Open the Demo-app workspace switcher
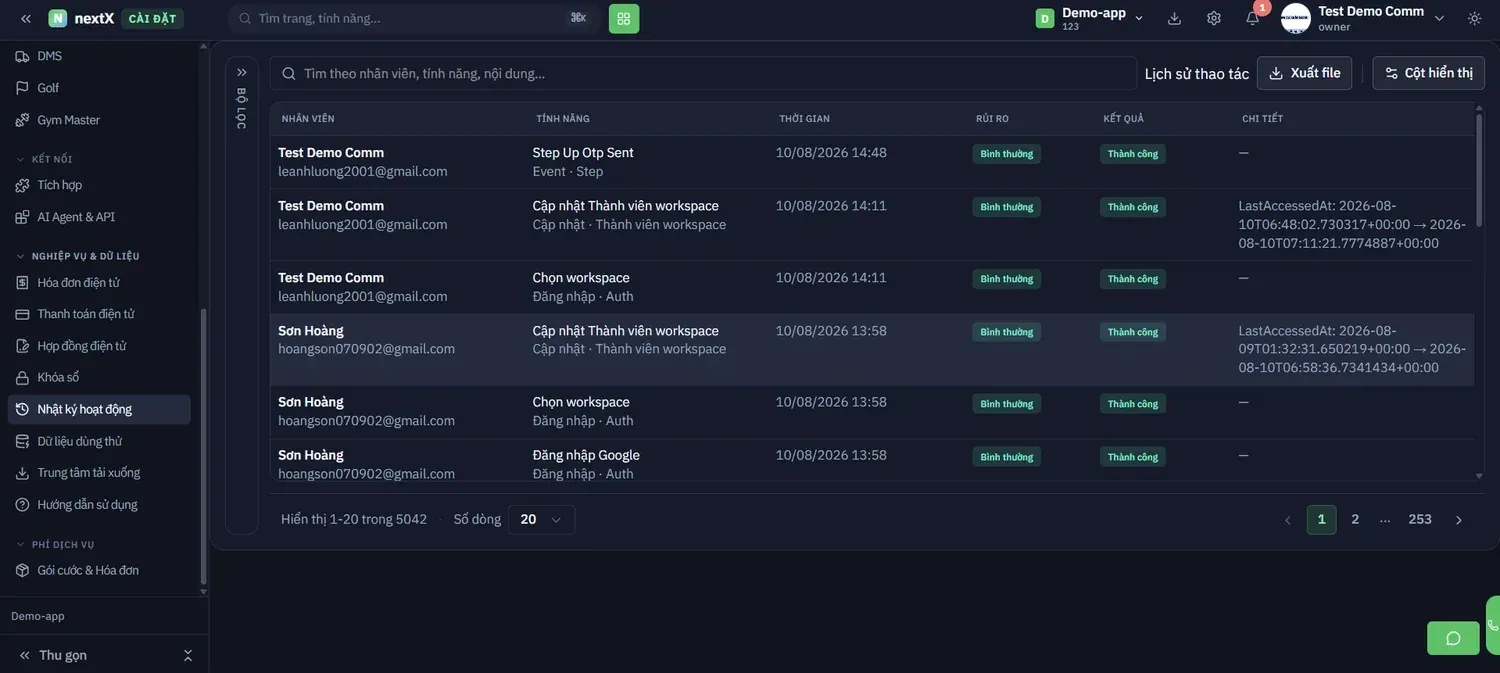This screenshot has height=673, width=1500. tap(1091, 18)
